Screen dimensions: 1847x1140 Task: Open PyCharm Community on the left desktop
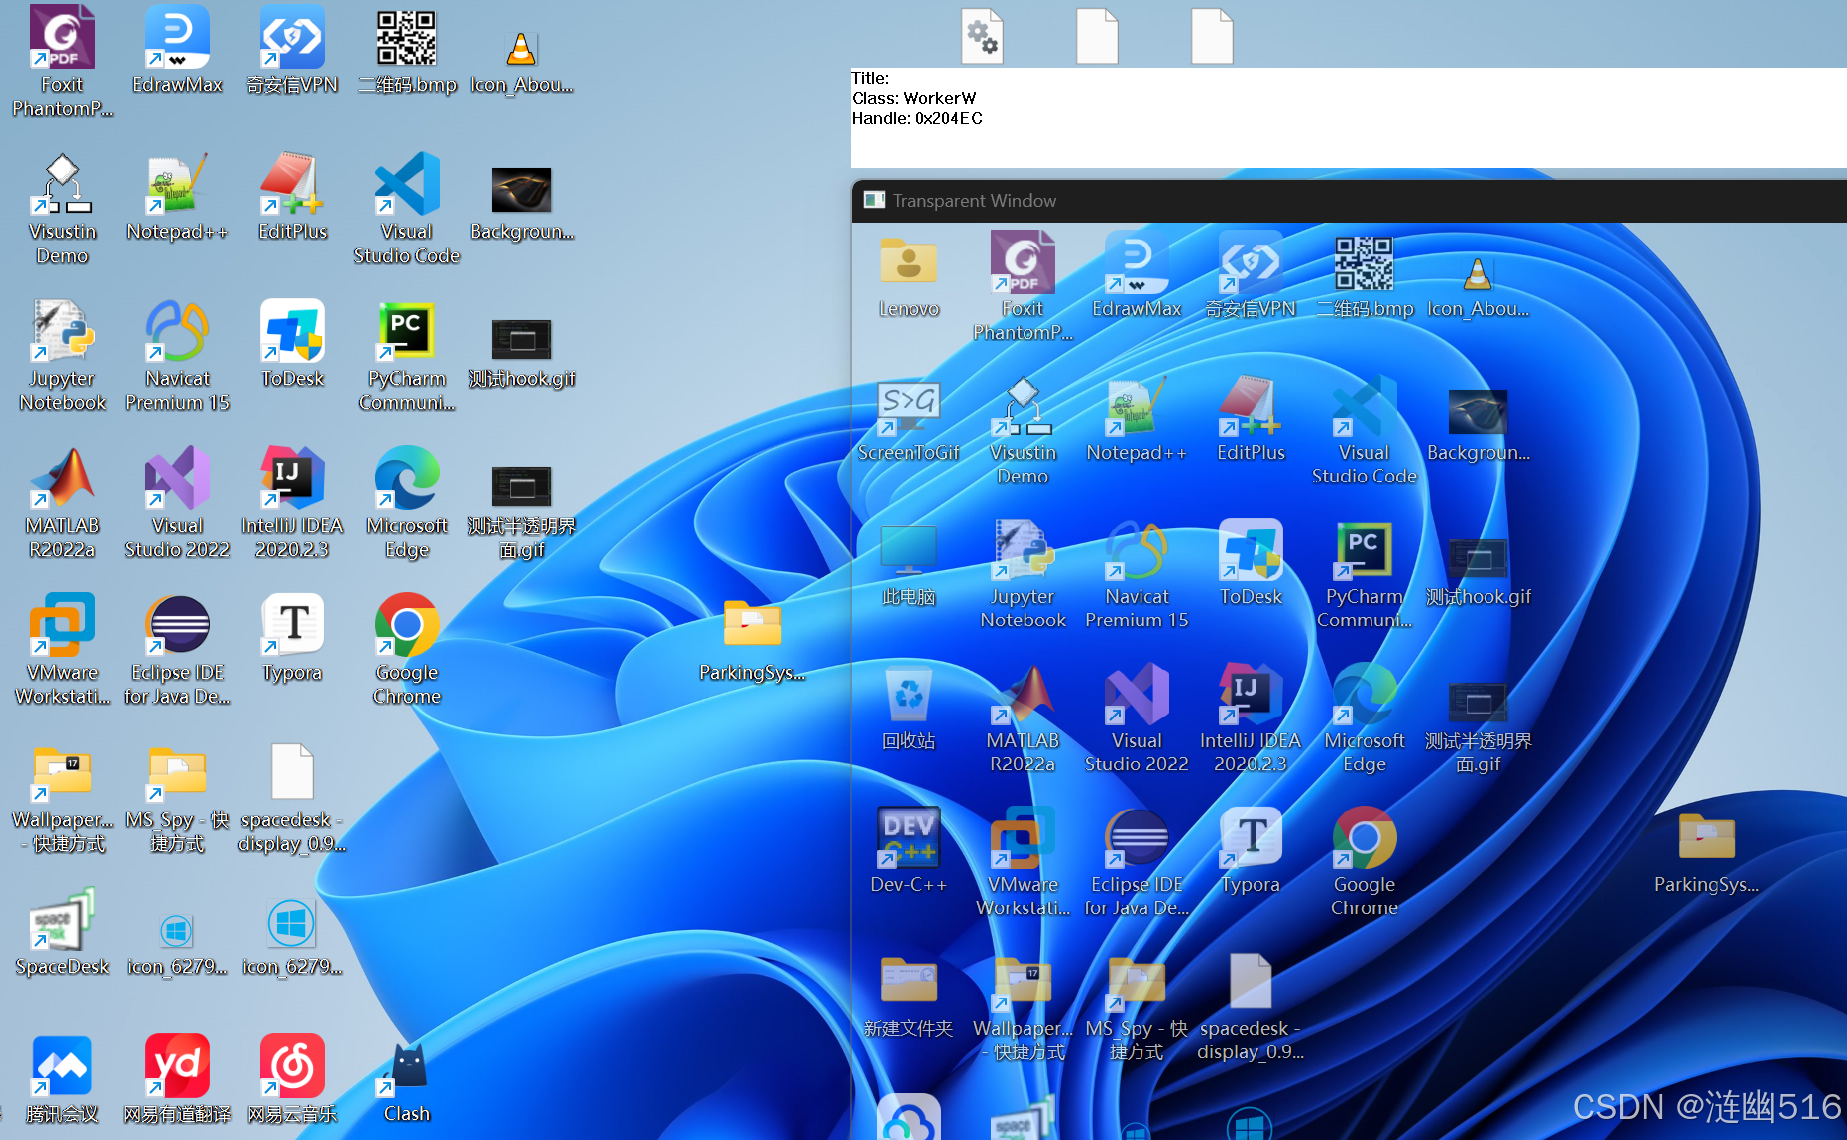point(407,355)
